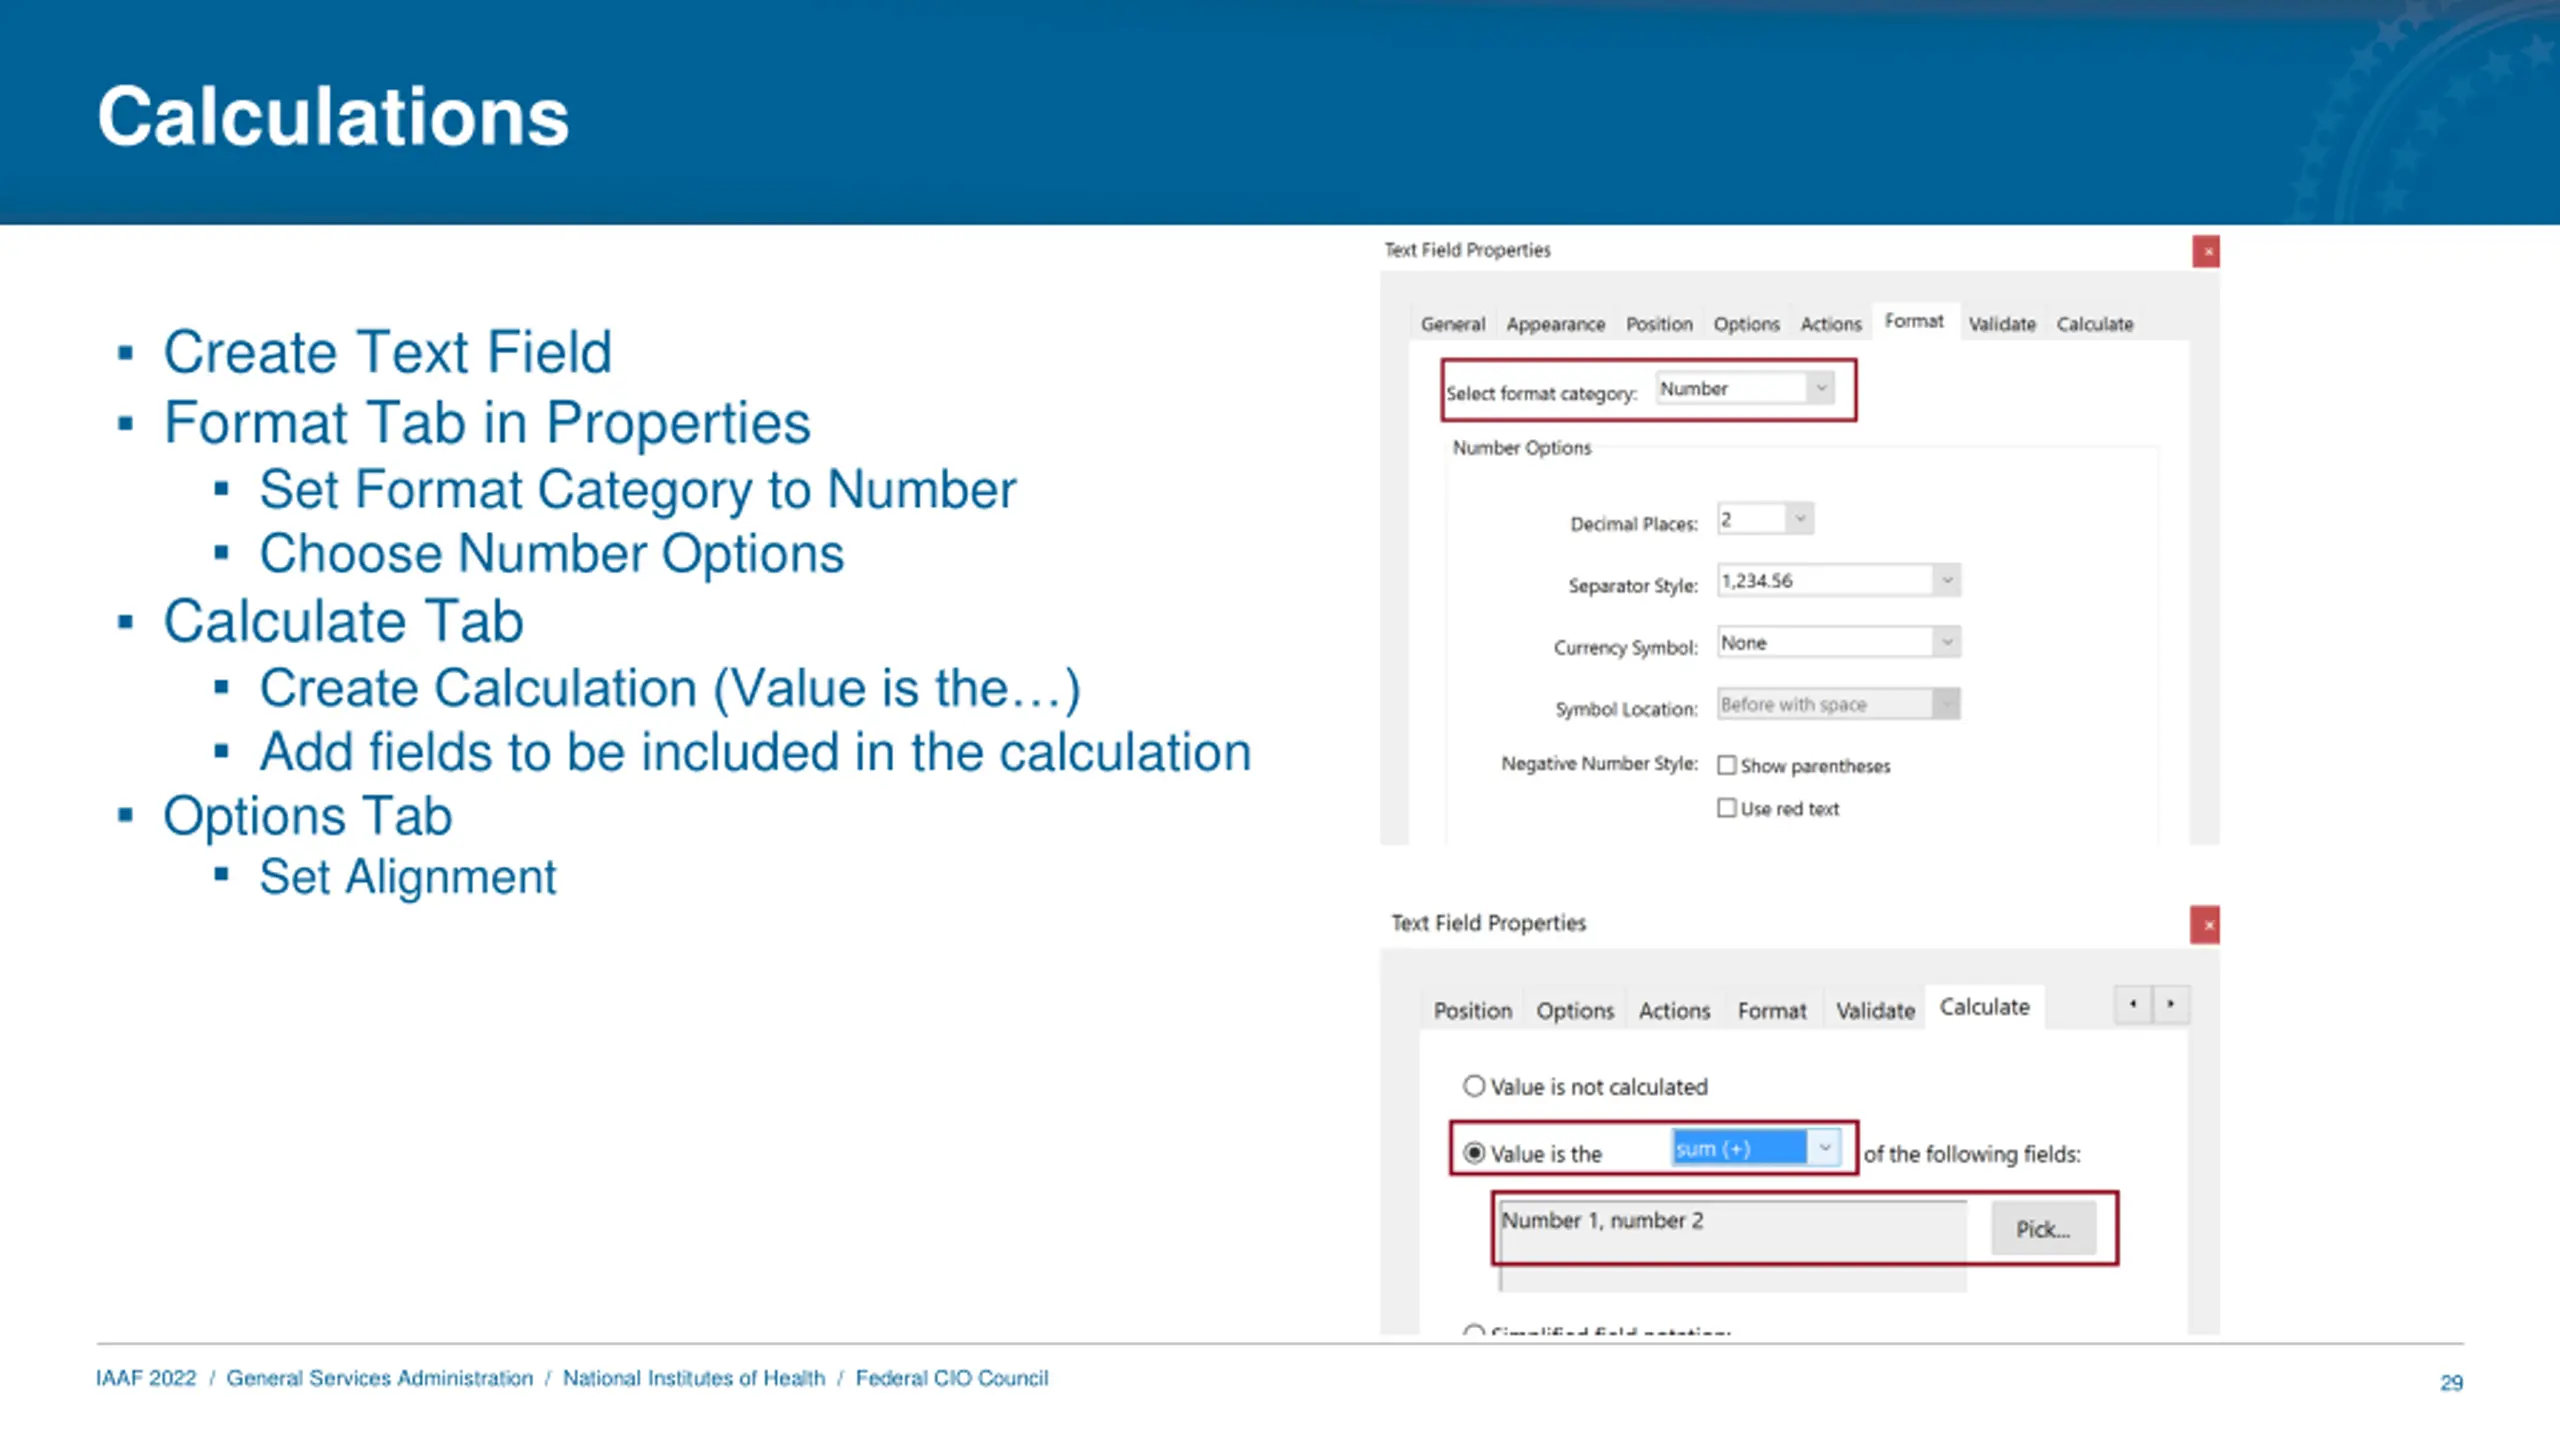The width and height of the screenshot is (2560, 1440).
Task: Open the Calculate tab in upper dialog
Action: (2095, 324)
